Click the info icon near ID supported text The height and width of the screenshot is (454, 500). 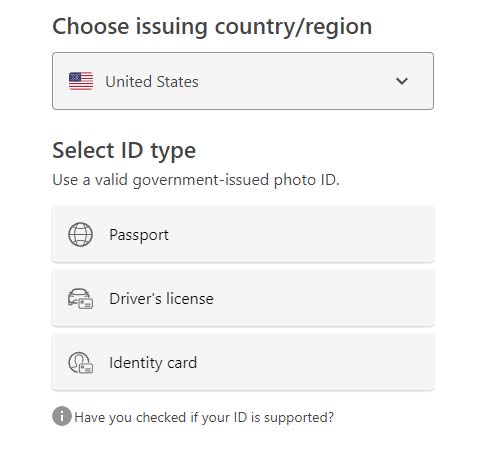(x=62, y=416)
